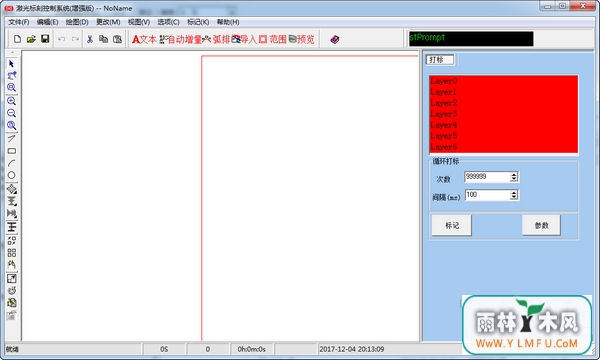Choose the zoom in magnifier tool

tap(11, 101)
